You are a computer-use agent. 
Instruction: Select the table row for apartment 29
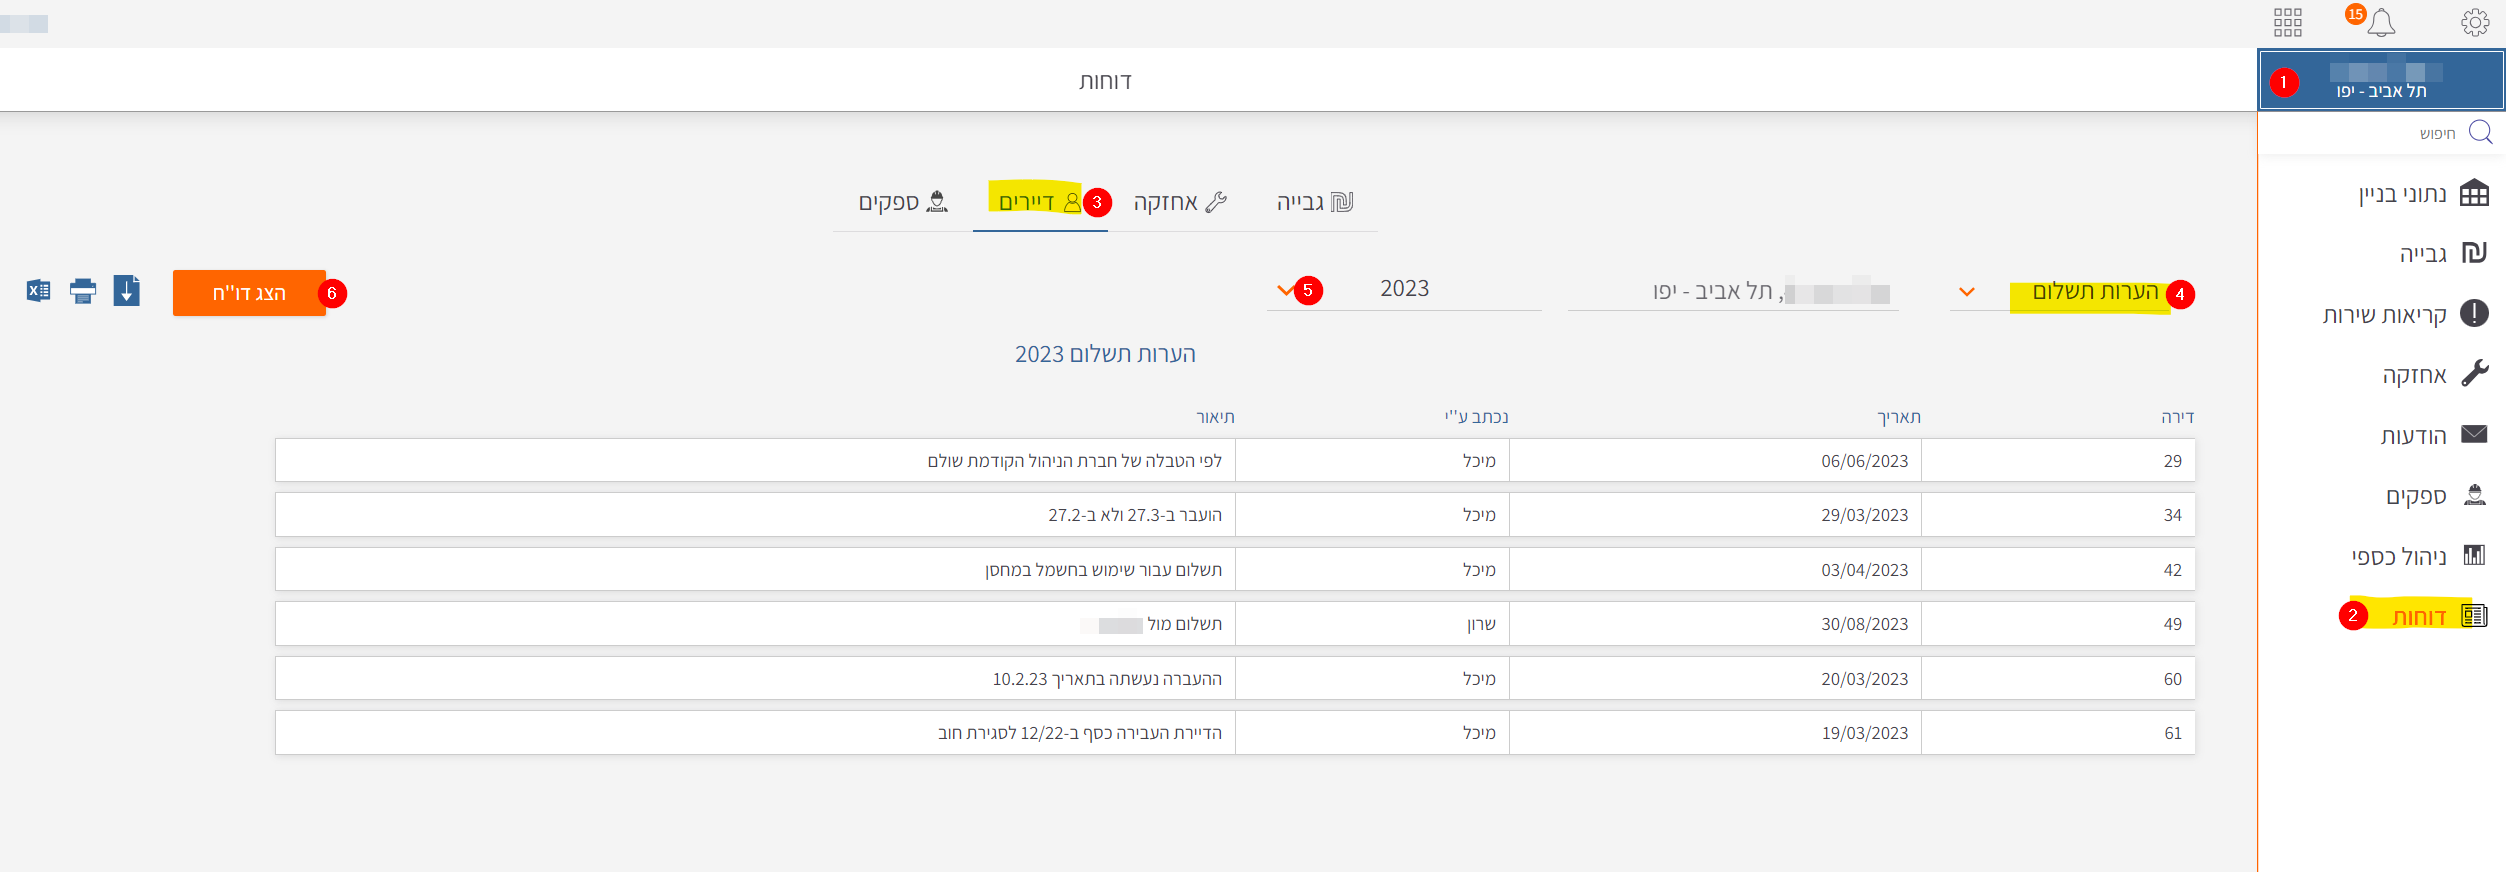pyautogui.click(x=1235, y=461)
